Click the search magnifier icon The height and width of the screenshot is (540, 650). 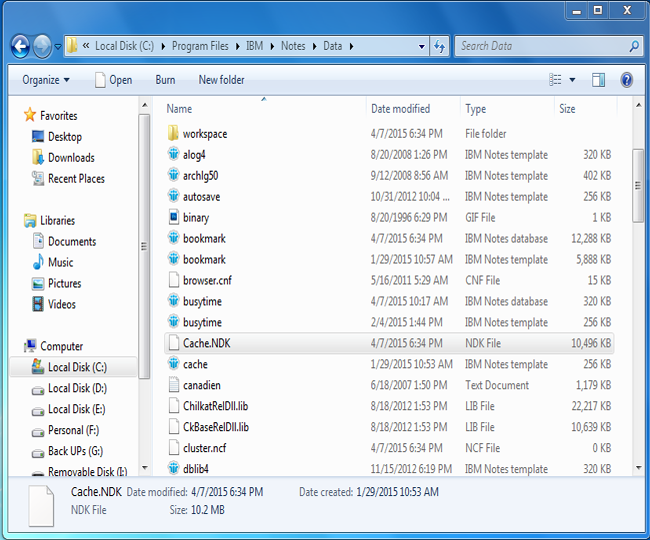tap(634, 46)
